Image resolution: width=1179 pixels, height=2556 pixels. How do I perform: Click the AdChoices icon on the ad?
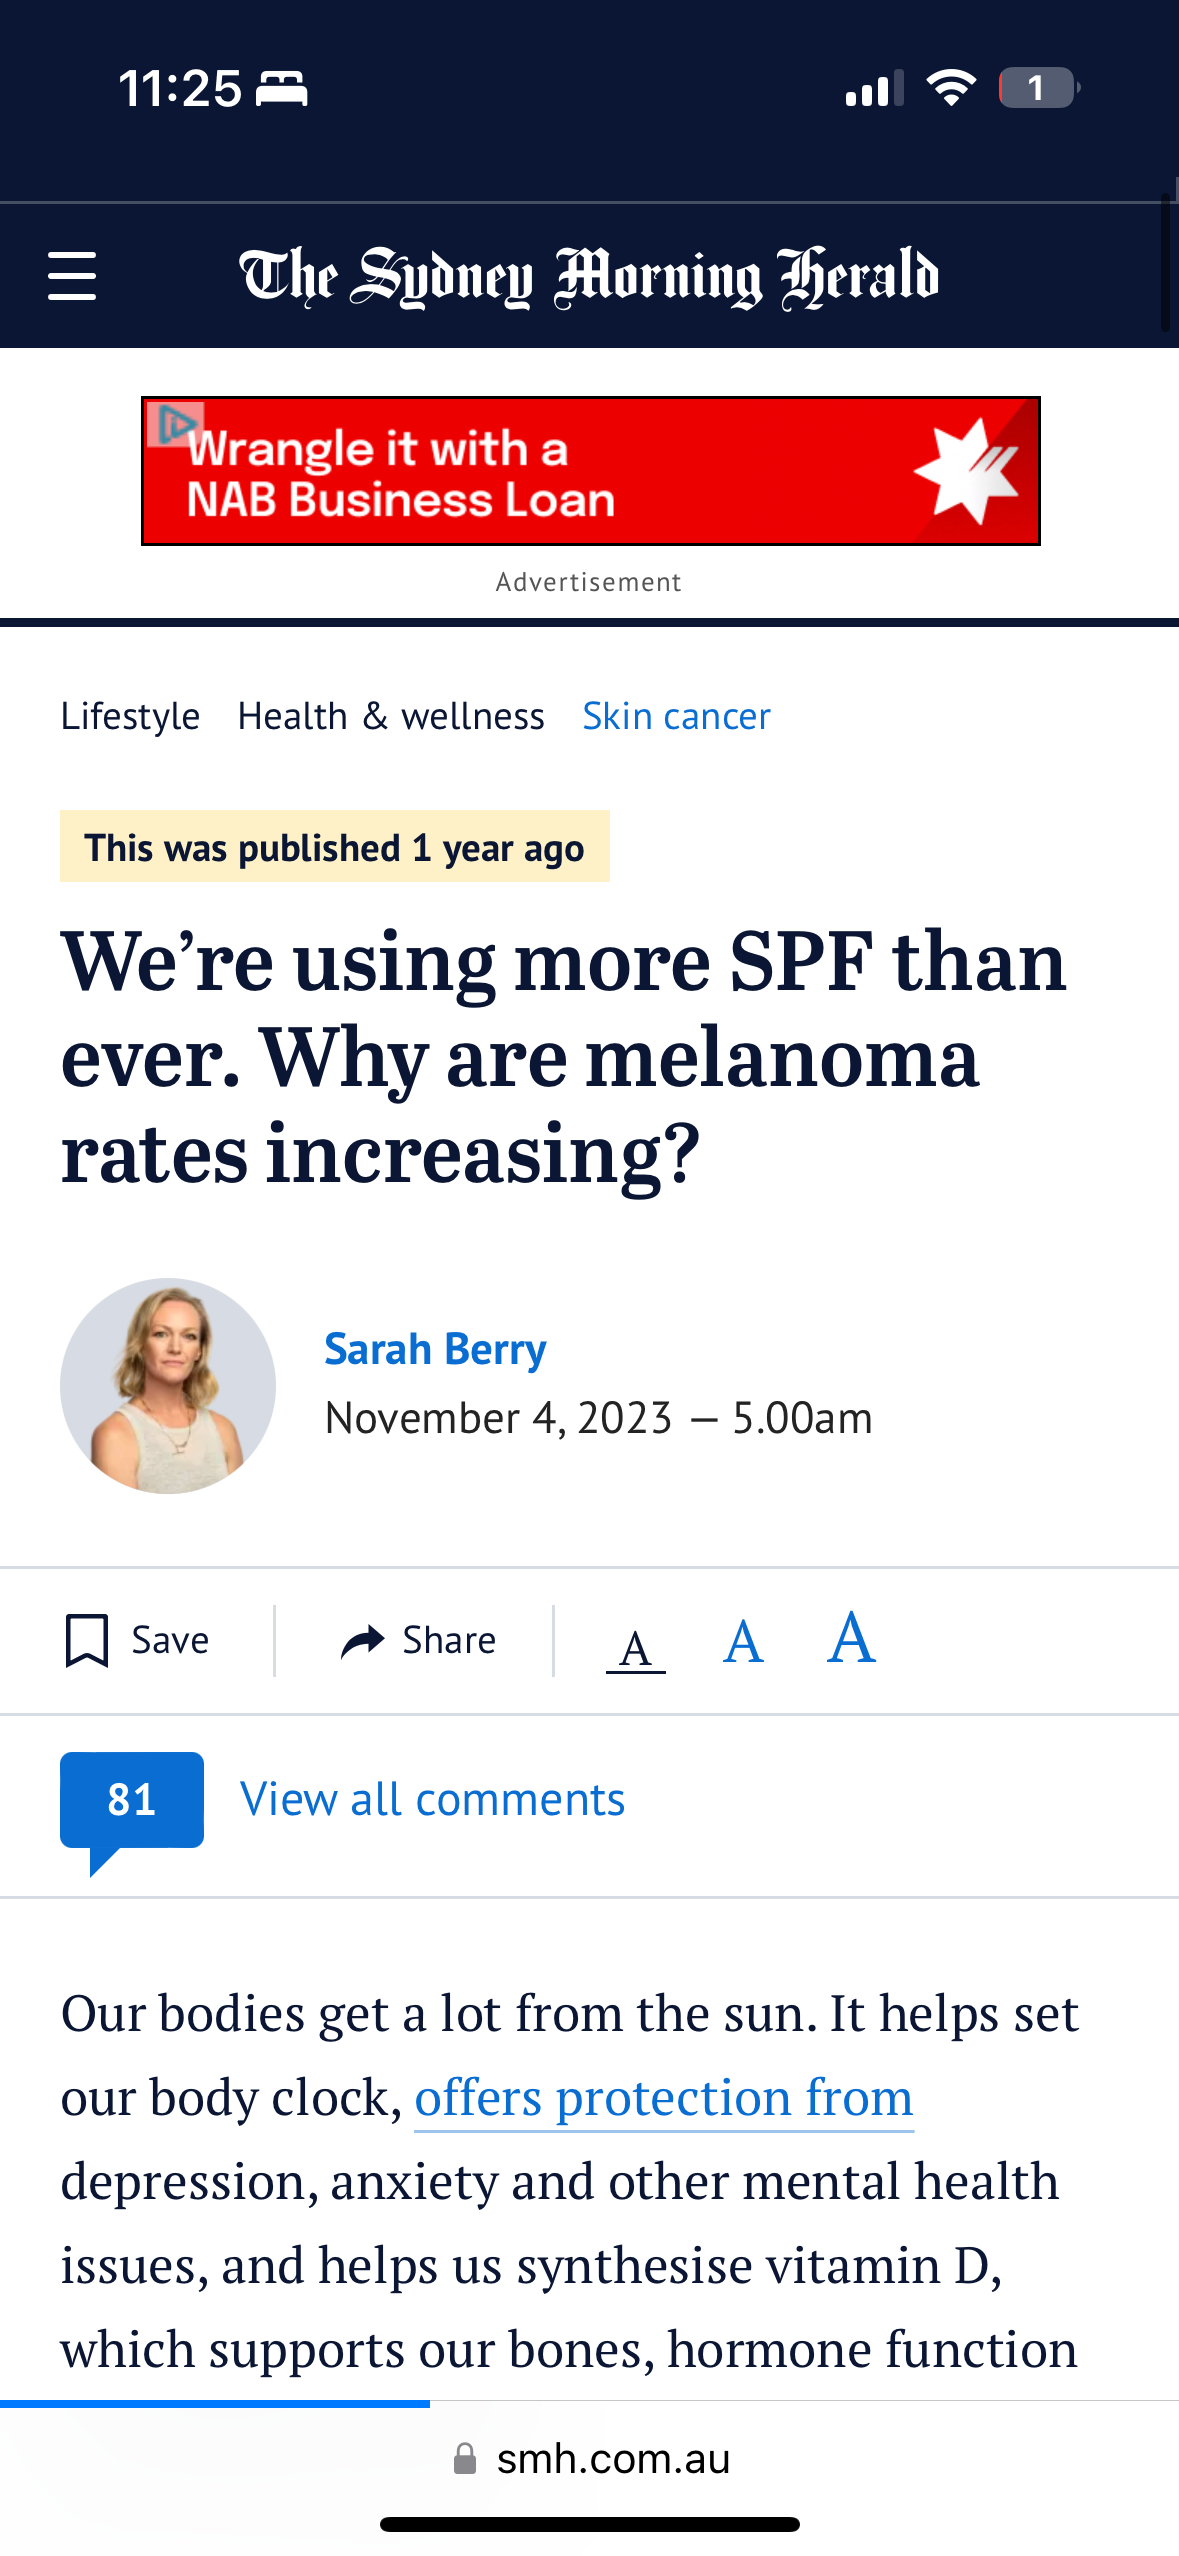click(x=176, y=424)
